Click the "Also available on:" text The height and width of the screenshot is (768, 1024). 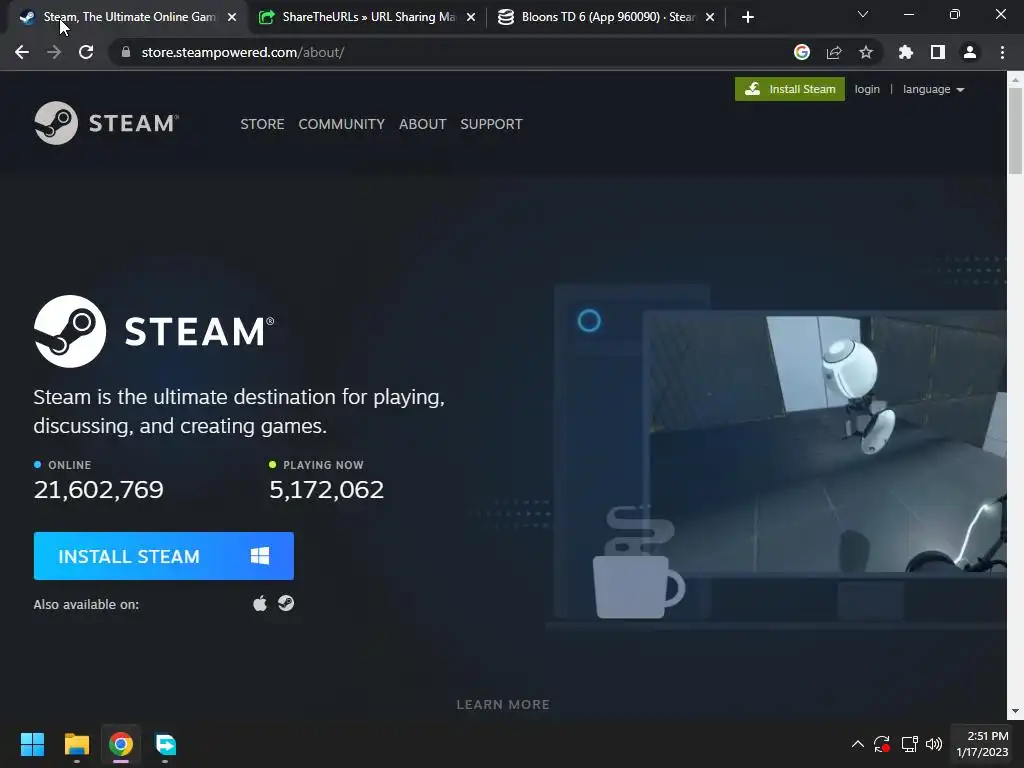tap(86, 604)
